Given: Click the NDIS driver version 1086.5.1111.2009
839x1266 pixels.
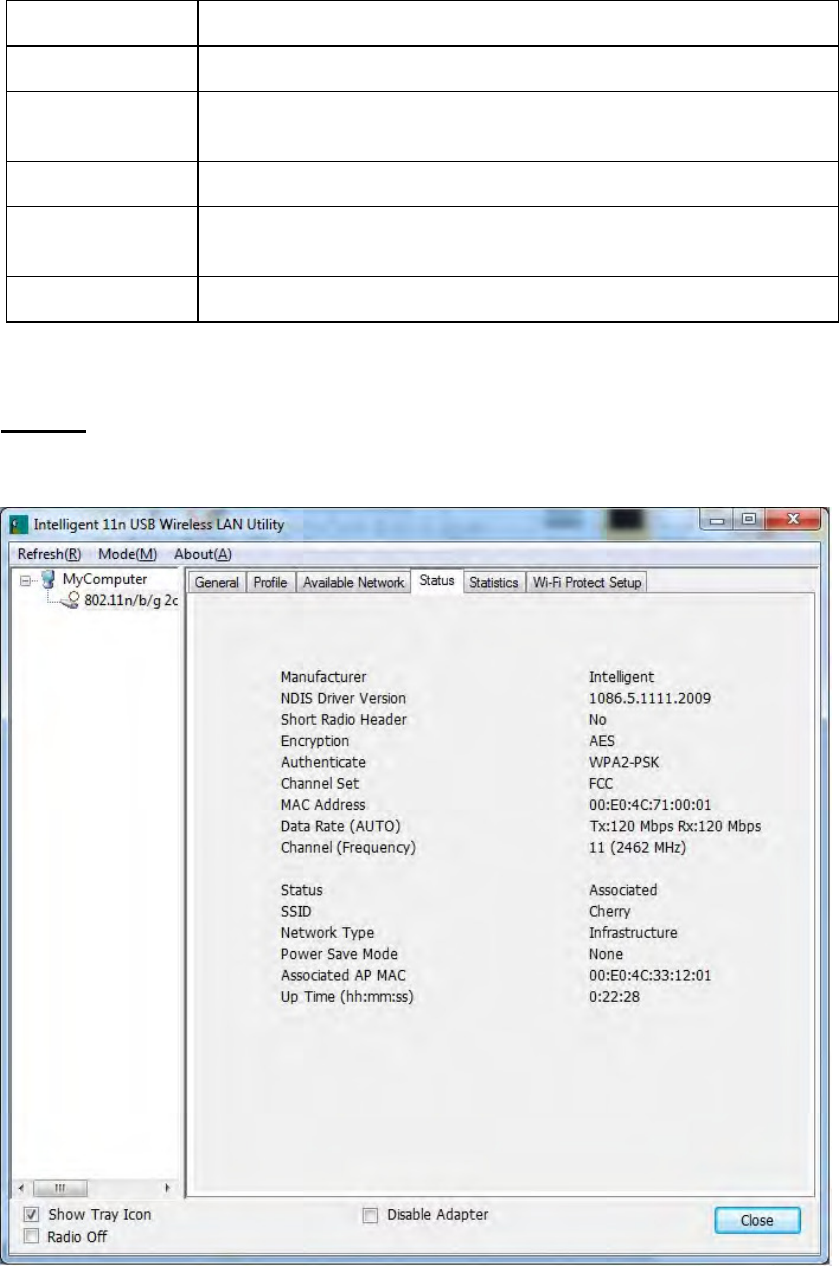Looking at the screenshot, I should pyautogui.click(x=650, y=698).
